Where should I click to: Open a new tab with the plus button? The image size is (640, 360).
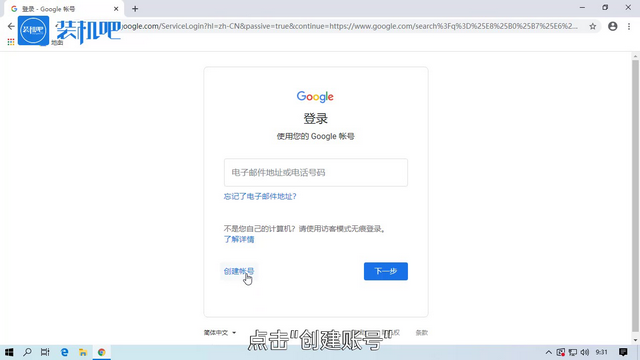[x=135, y=9]
